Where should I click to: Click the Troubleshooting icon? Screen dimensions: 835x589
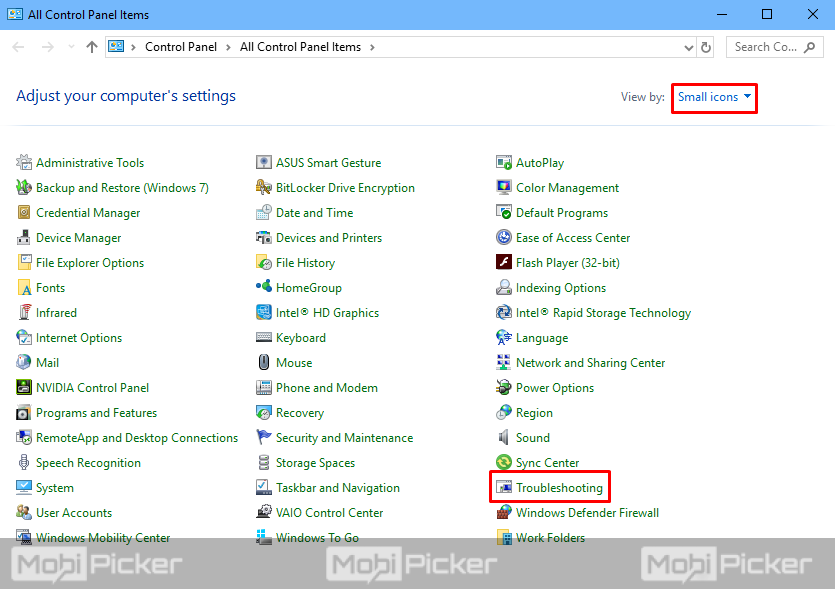click(x=504, y=487)
